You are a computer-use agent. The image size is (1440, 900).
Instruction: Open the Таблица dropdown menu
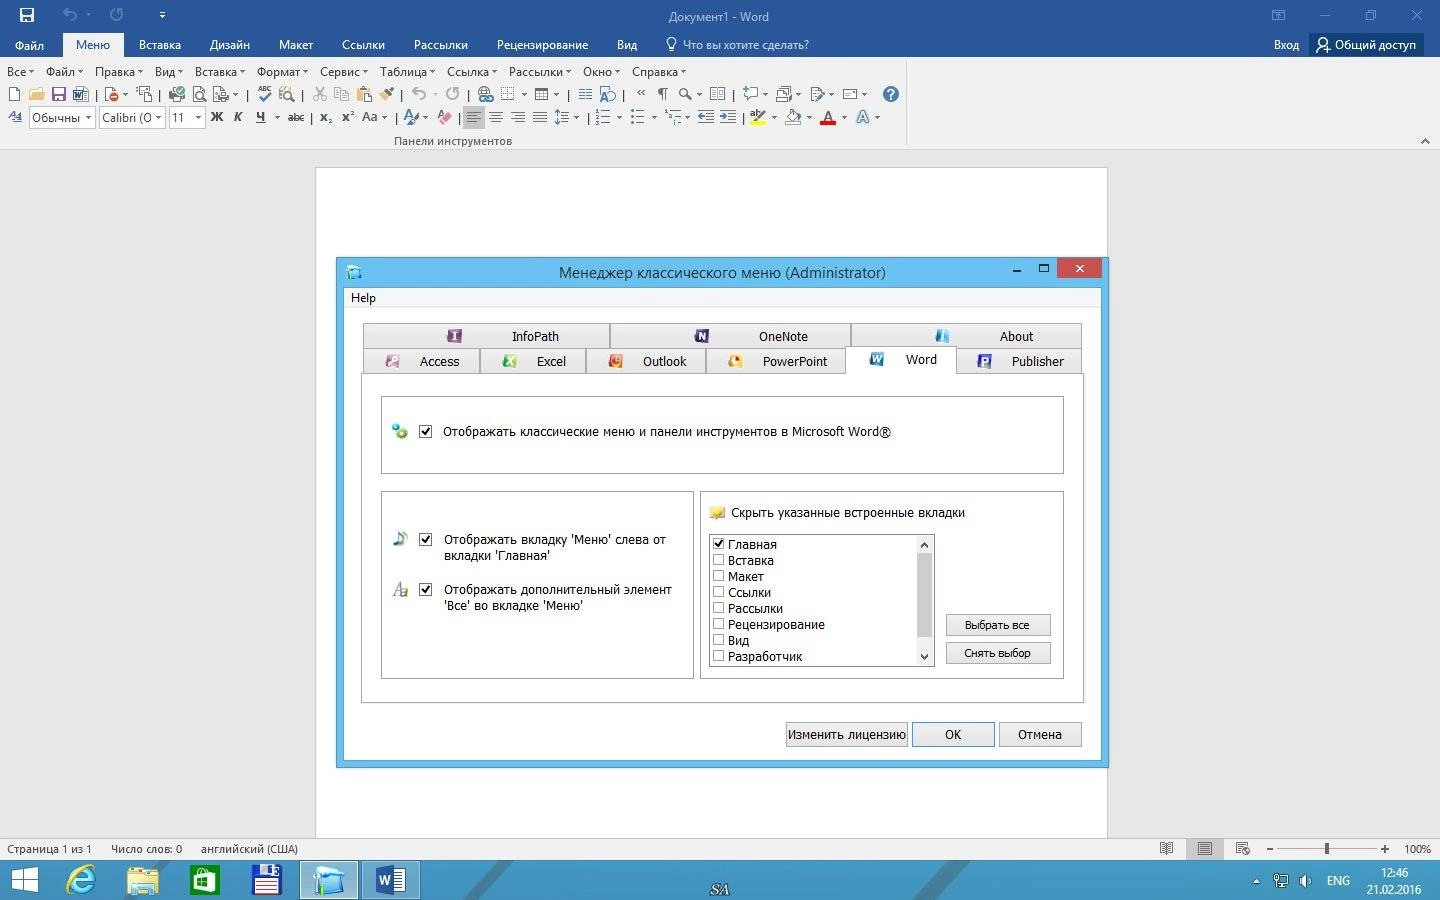[406, 72]
